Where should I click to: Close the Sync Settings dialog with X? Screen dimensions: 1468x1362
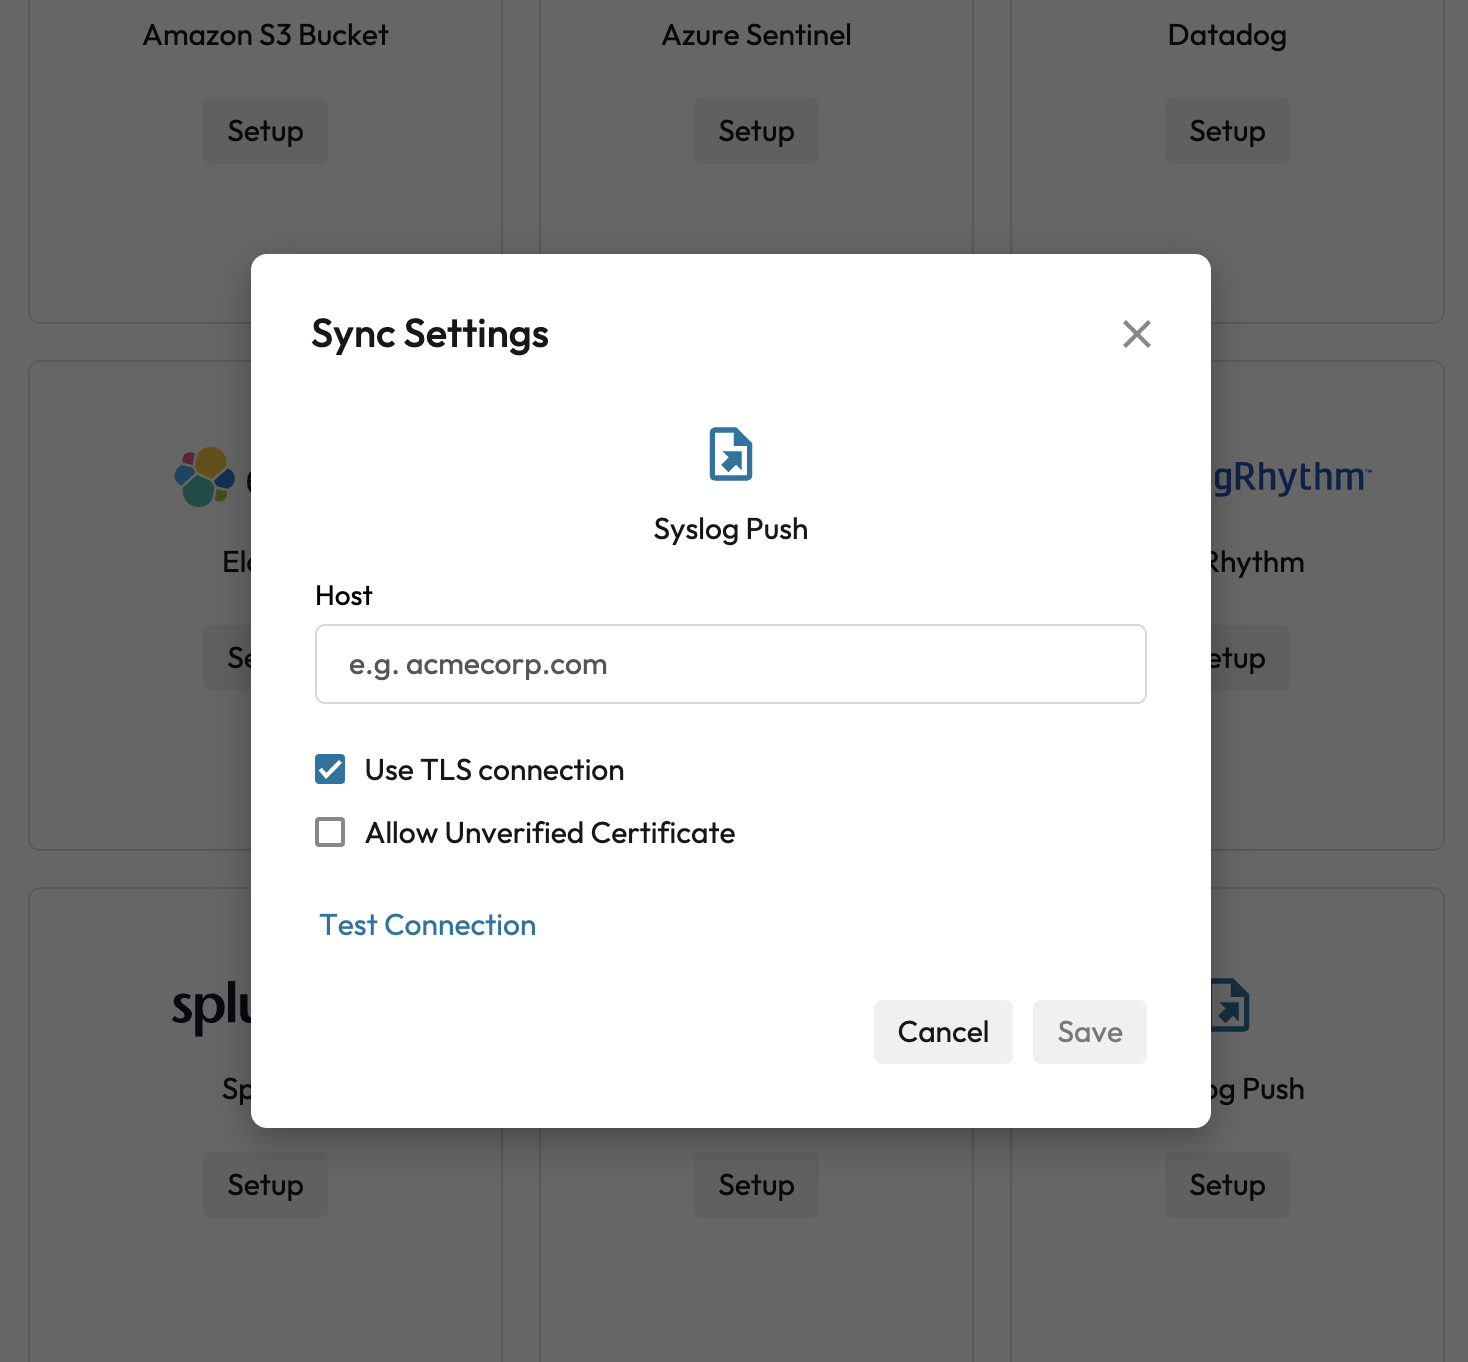click(1136, 334)
